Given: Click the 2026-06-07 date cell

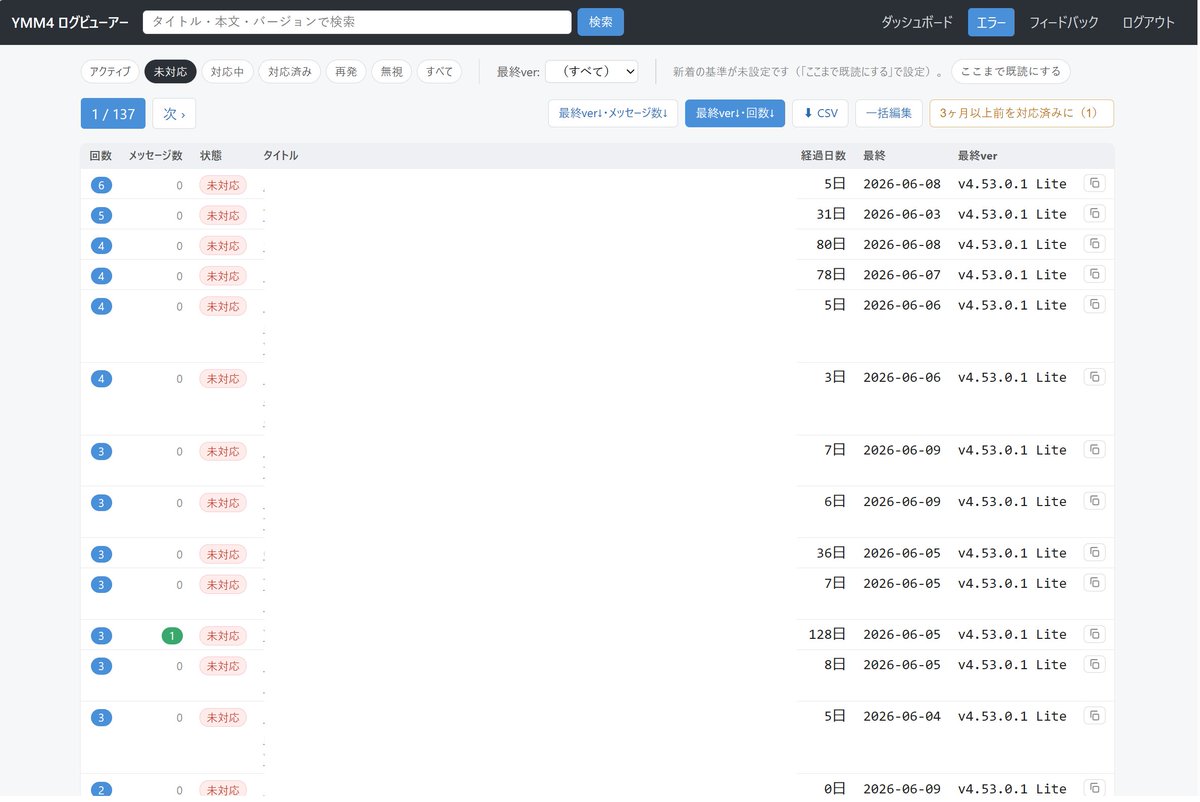Looking at the screenshot, I should [x=902, y=274].
